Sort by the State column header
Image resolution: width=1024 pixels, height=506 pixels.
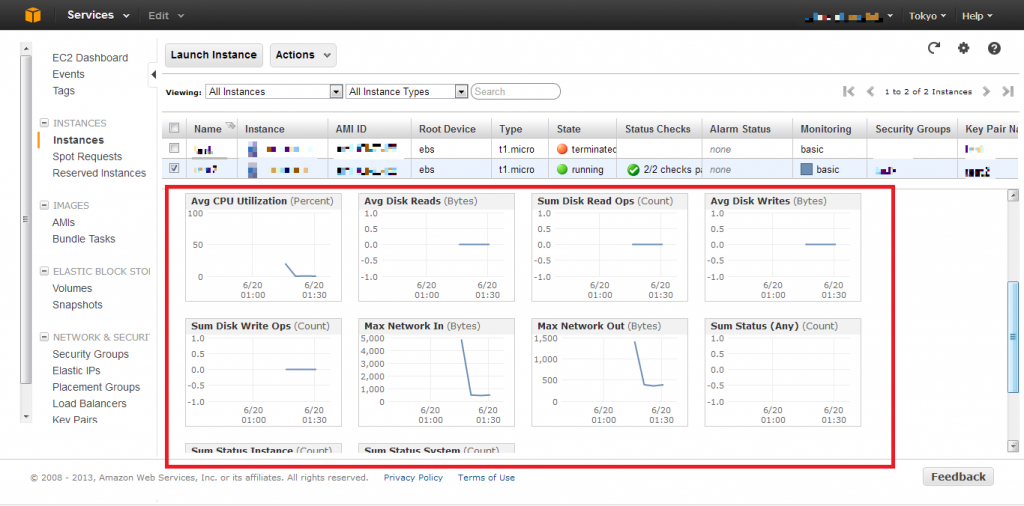click(568, 129)
